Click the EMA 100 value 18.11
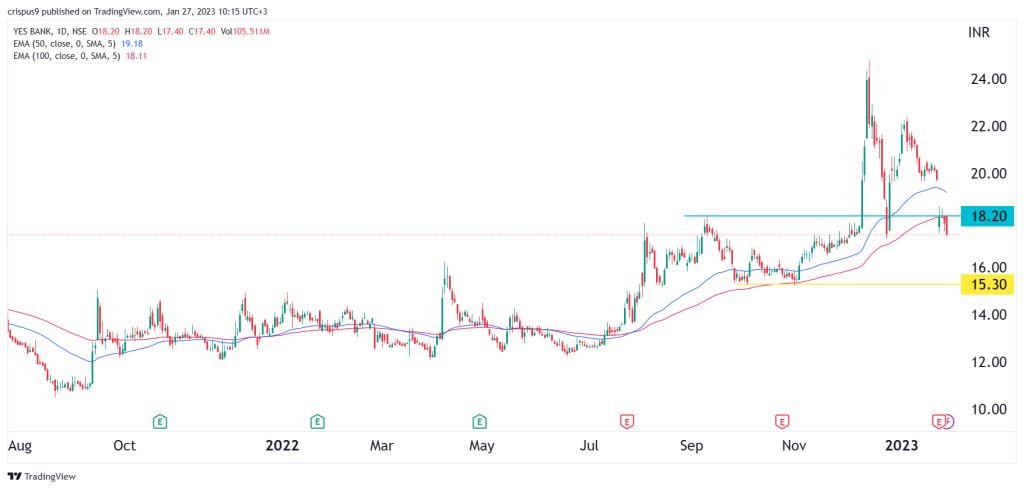Image resolution: width=1024 pixels, height=489 pixels. (136, 55)
